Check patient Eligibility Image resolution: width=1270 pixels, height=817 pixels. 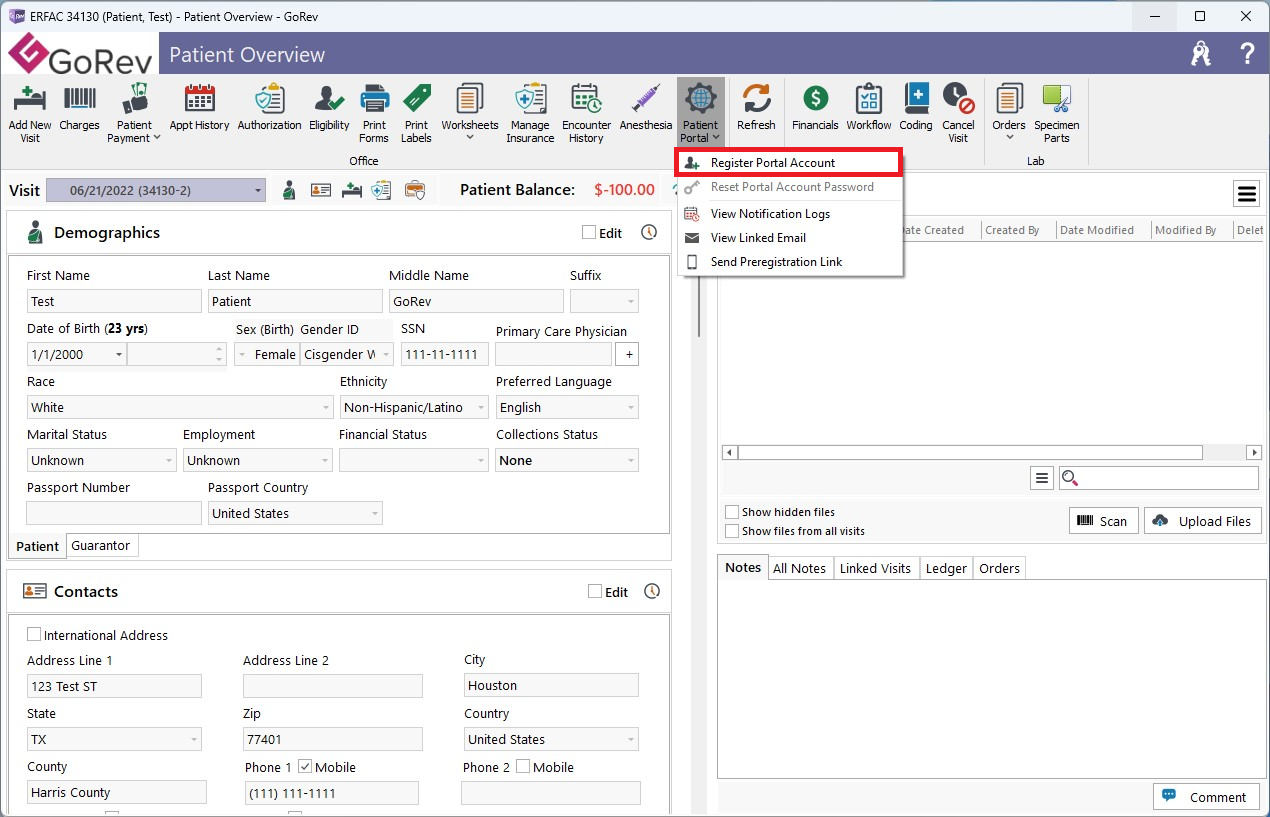pyautogui.click(x=329, y=108)
